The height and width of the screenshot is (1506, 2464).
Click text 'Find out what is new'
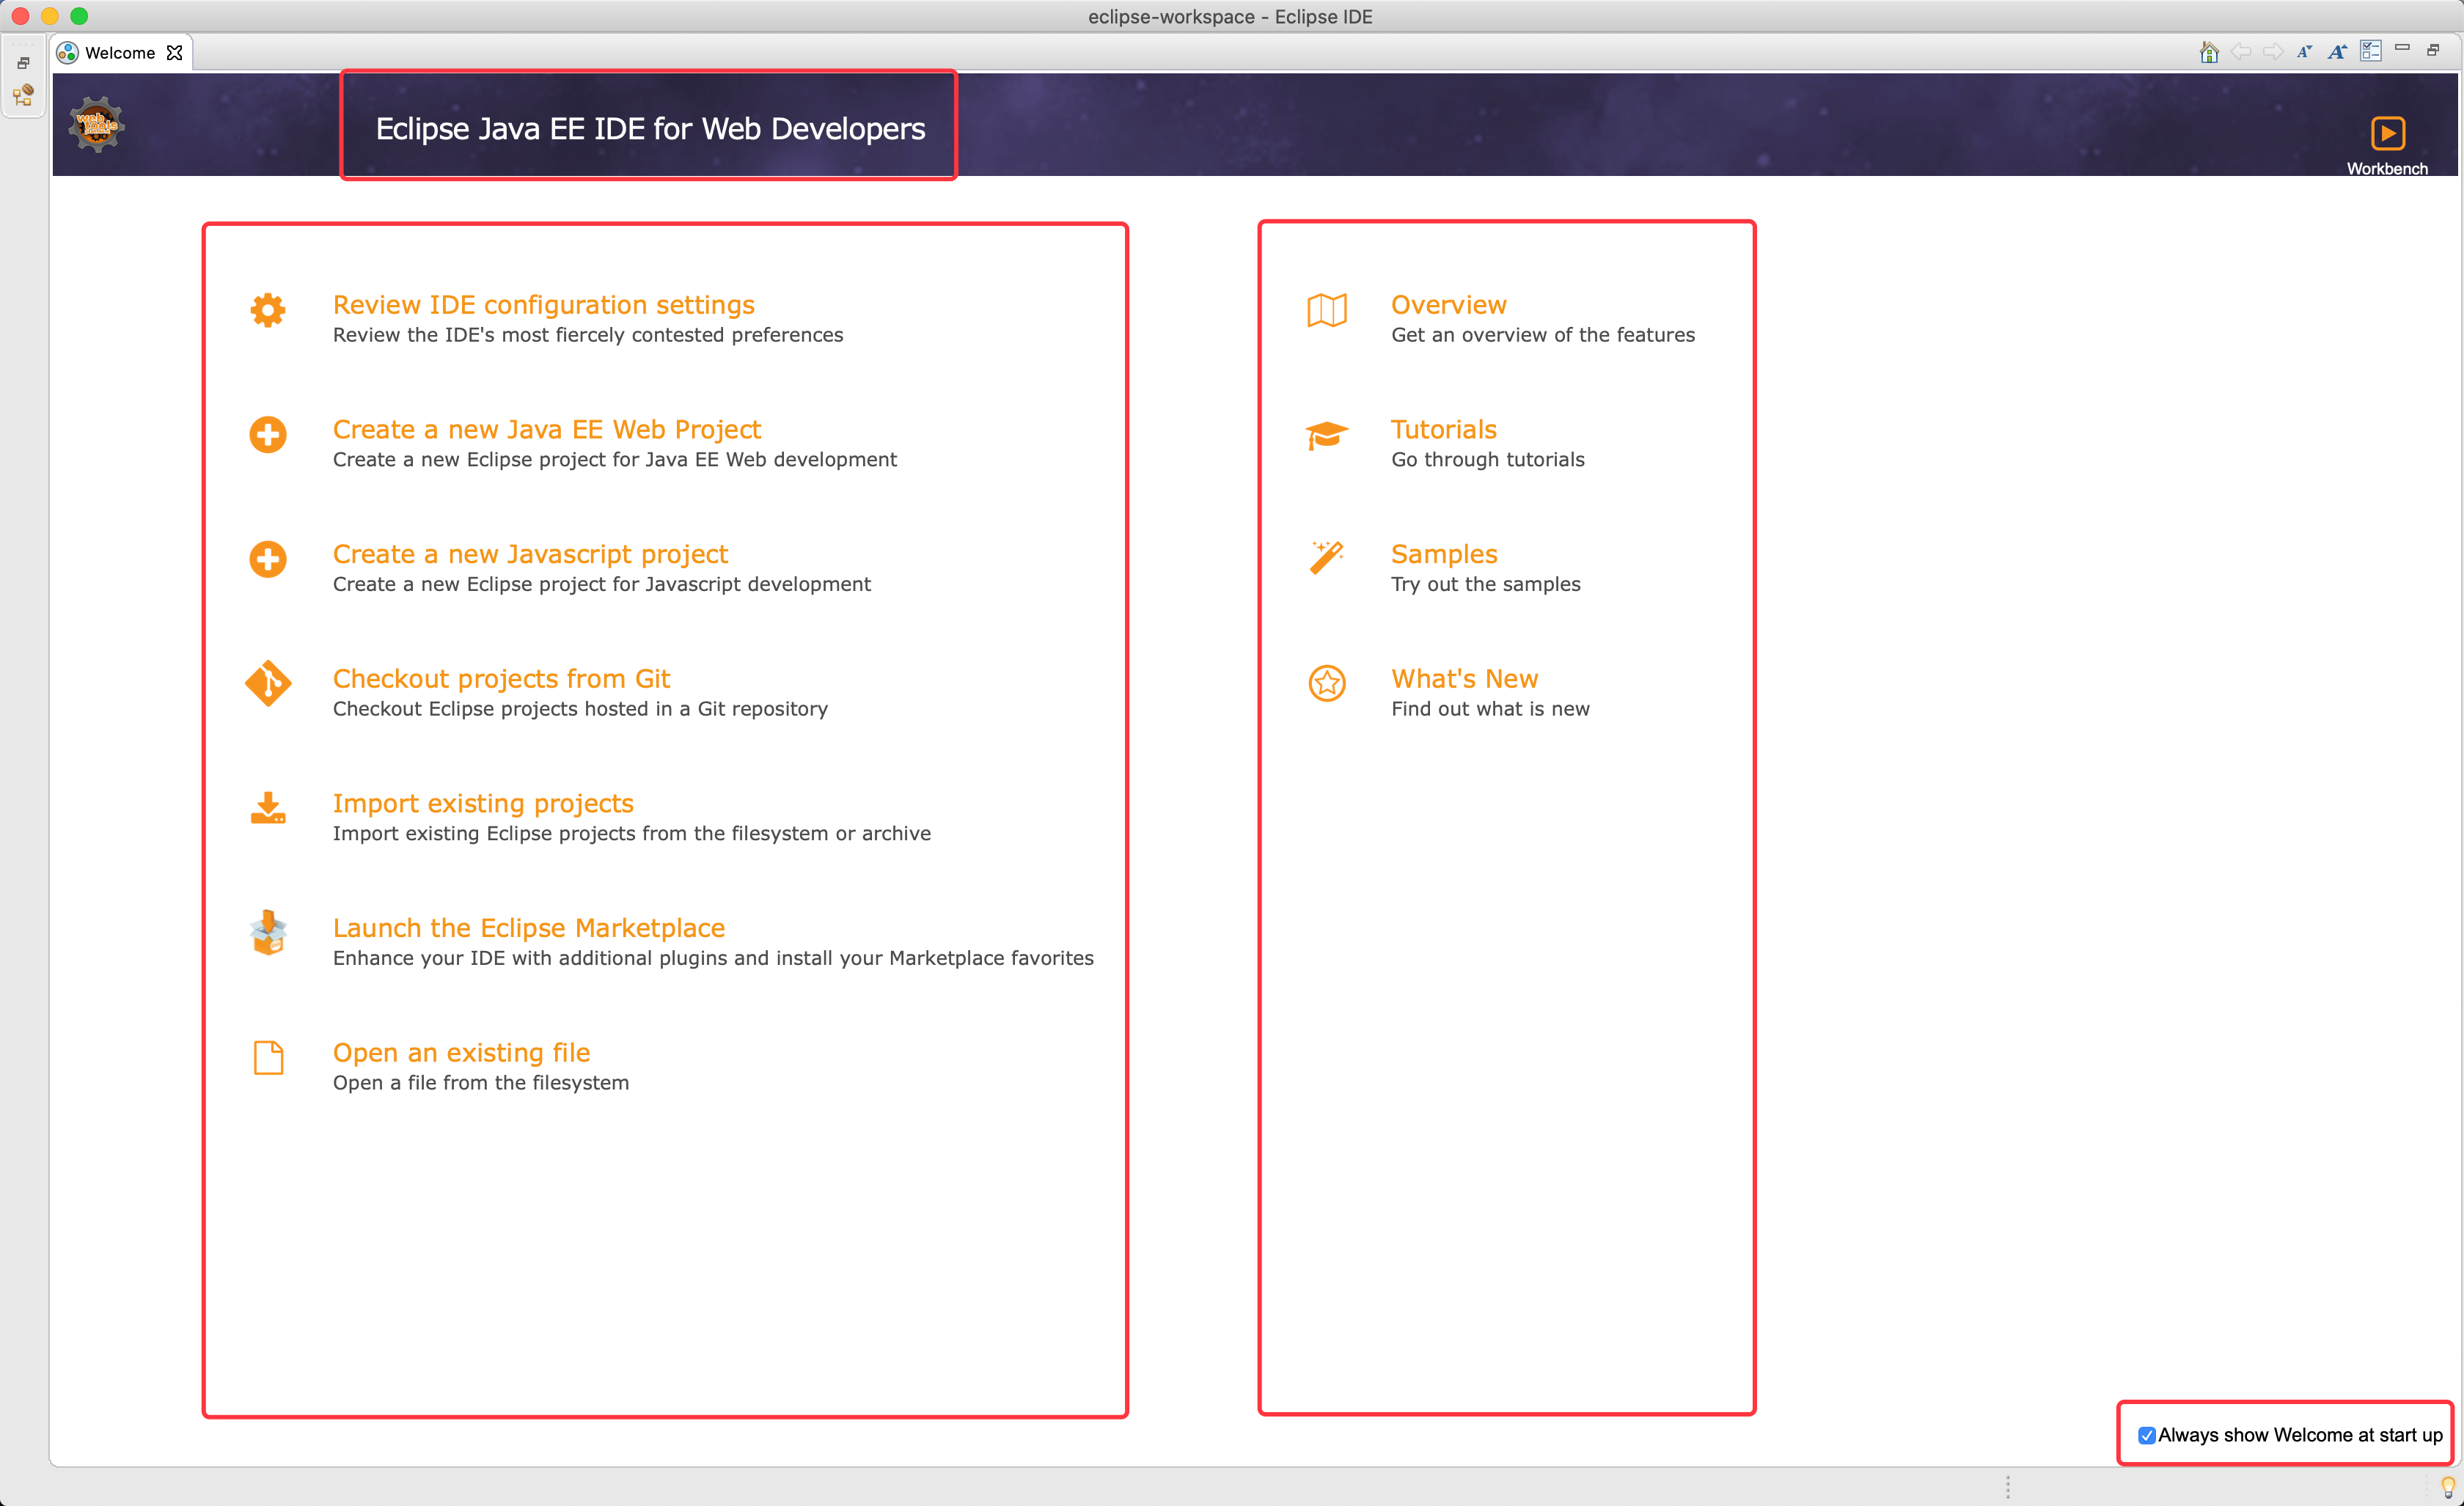click(x=1490, y=709)
